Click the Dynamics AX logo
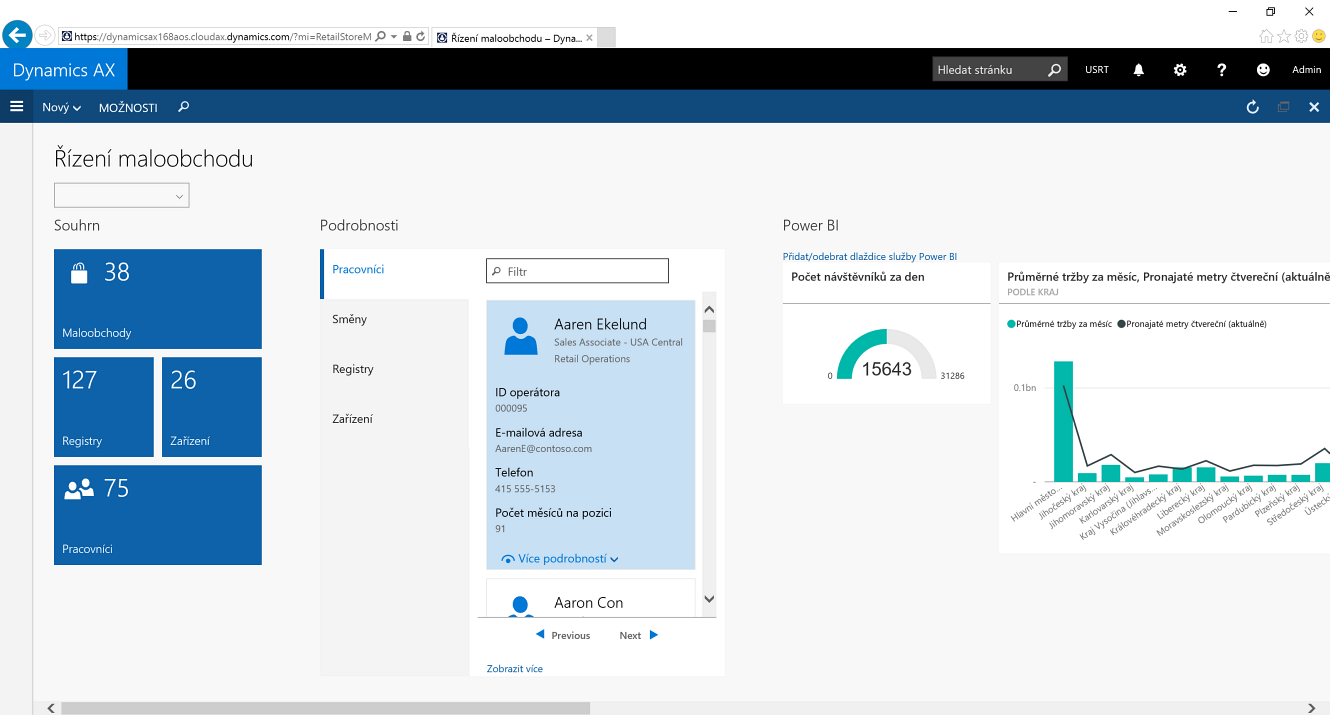The height and width of the screenshot is (715, 1330). [64, 70]
